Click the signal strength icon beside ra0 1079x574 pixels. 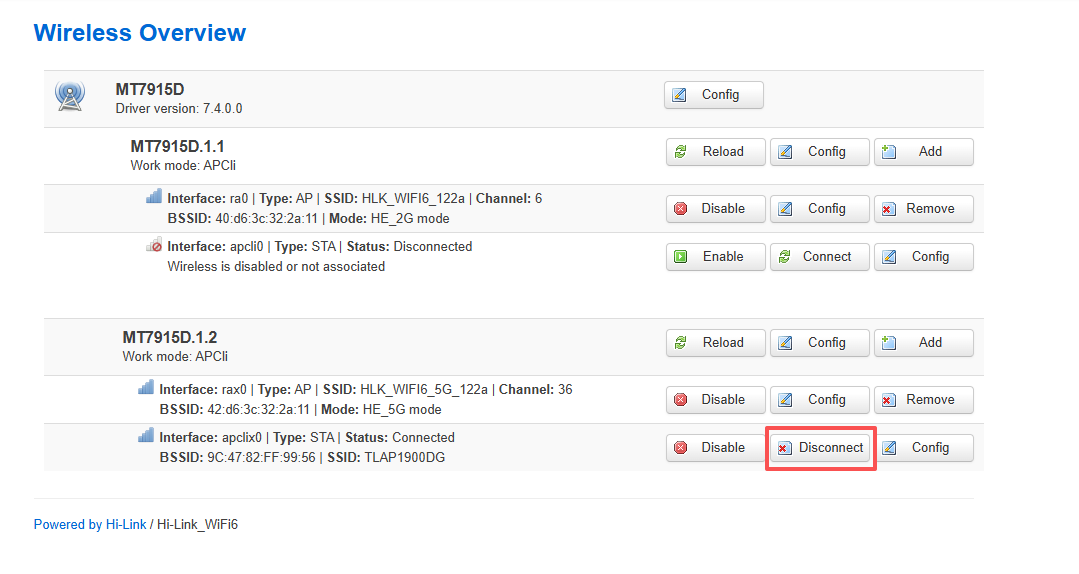pyautogui.click(x=153, y=197)
